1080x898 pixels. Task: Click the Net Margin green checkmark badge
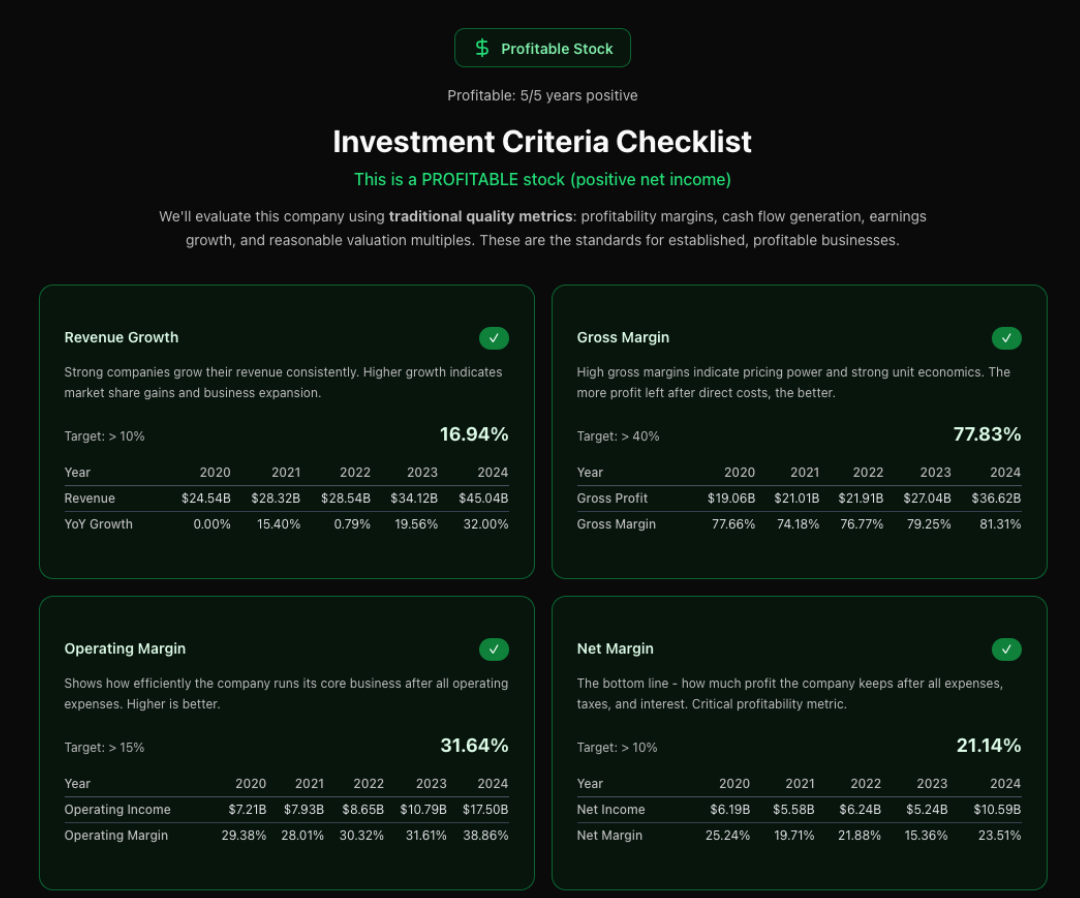[x=1006, y=649]
